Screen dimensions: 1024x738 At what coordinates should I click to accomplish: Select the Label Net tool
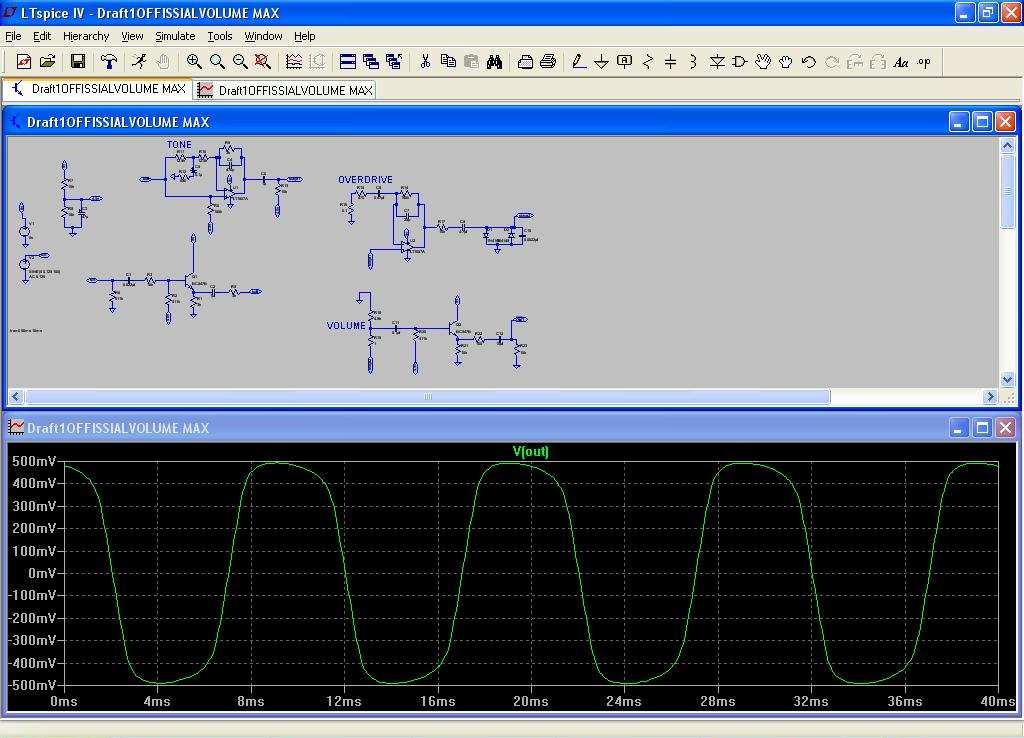click(x=624, y=62)
